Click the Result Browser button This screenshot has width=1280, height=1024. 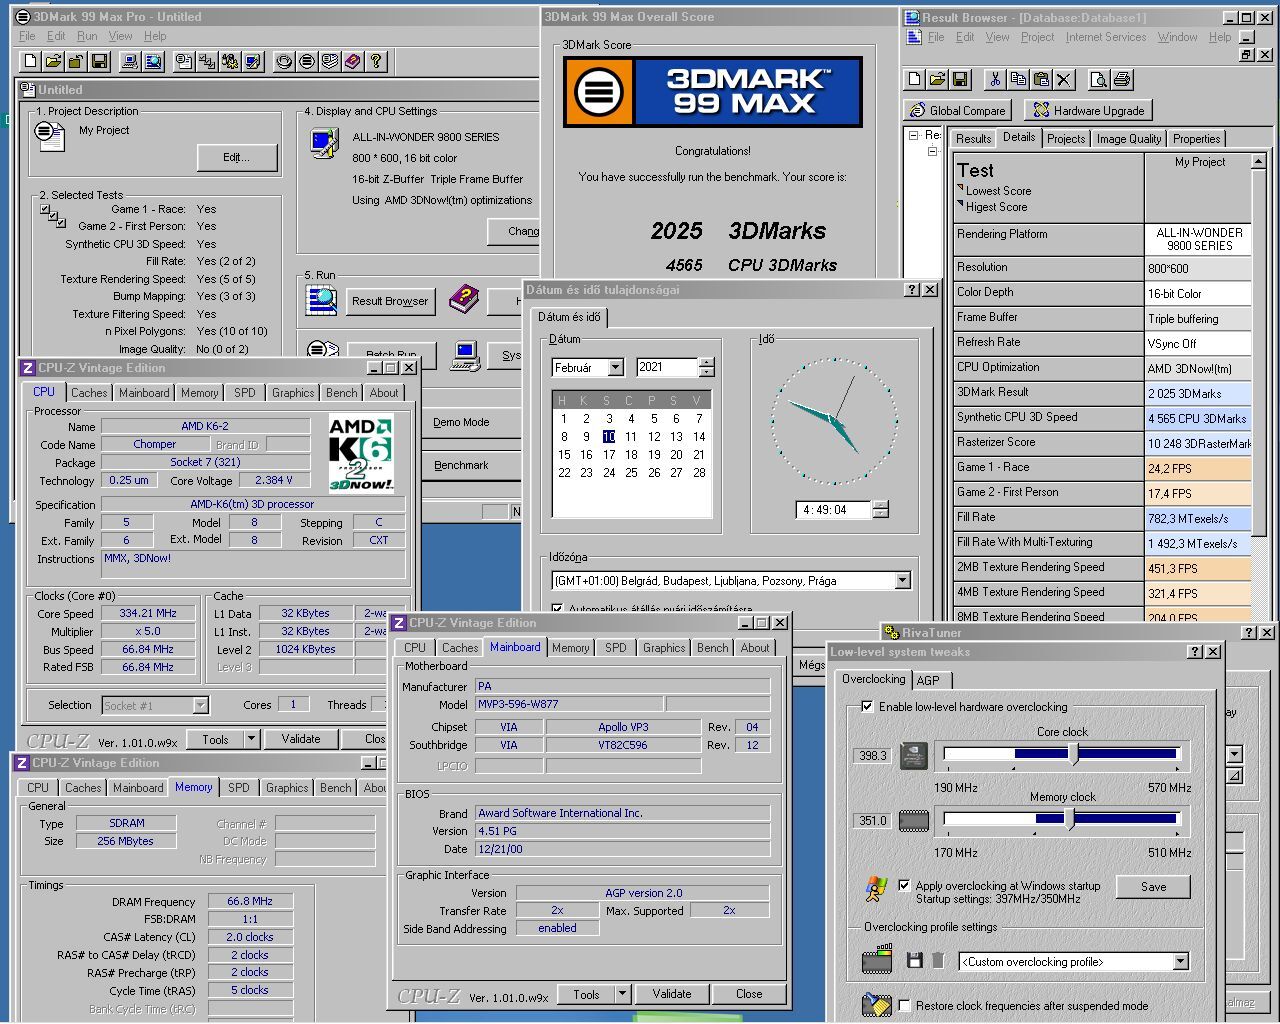click(390, 300)
